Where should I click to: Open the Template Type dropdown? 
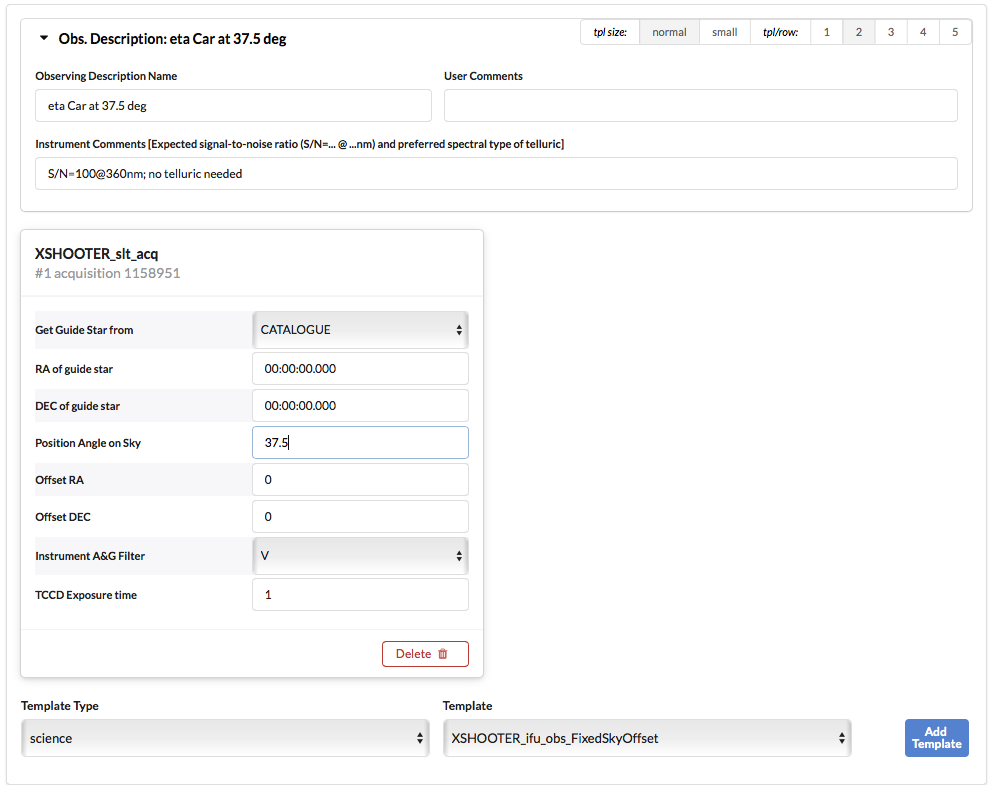tap(225, 738)
